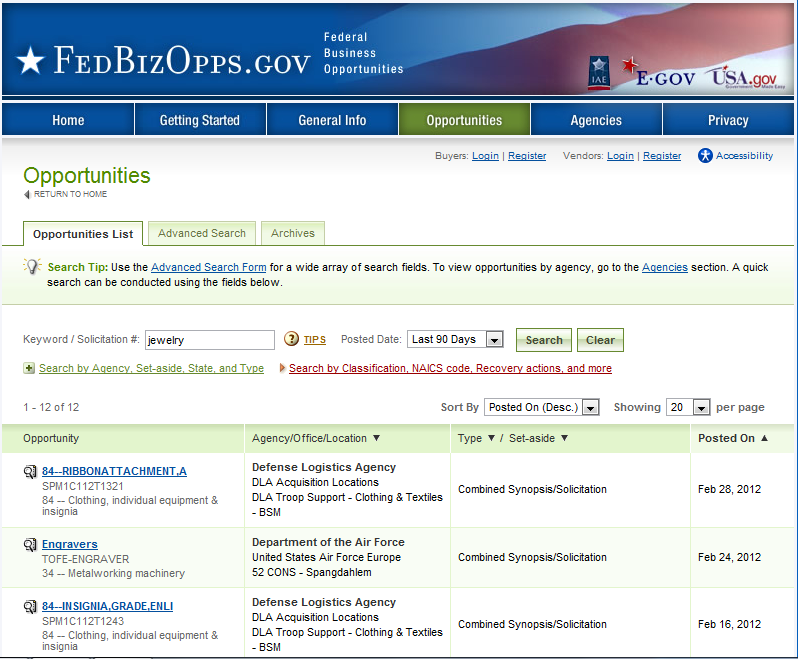Click the TOFE-ENGRAVER solicitation text
798x659 pixels.
point(86,559)
